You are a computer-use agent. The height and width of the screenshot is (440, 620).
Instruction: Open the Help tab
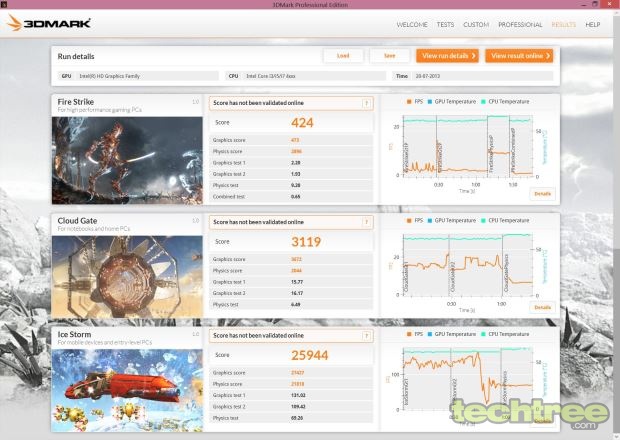(x=593, y=25)
